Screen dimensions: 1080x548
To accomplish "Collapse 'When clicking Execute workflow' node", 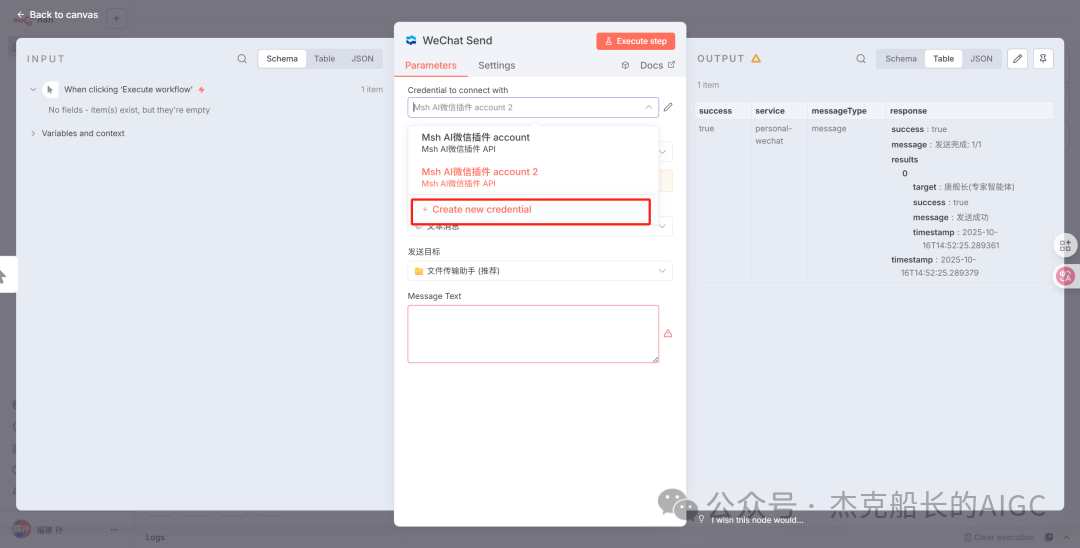I will tap(32, 89).
